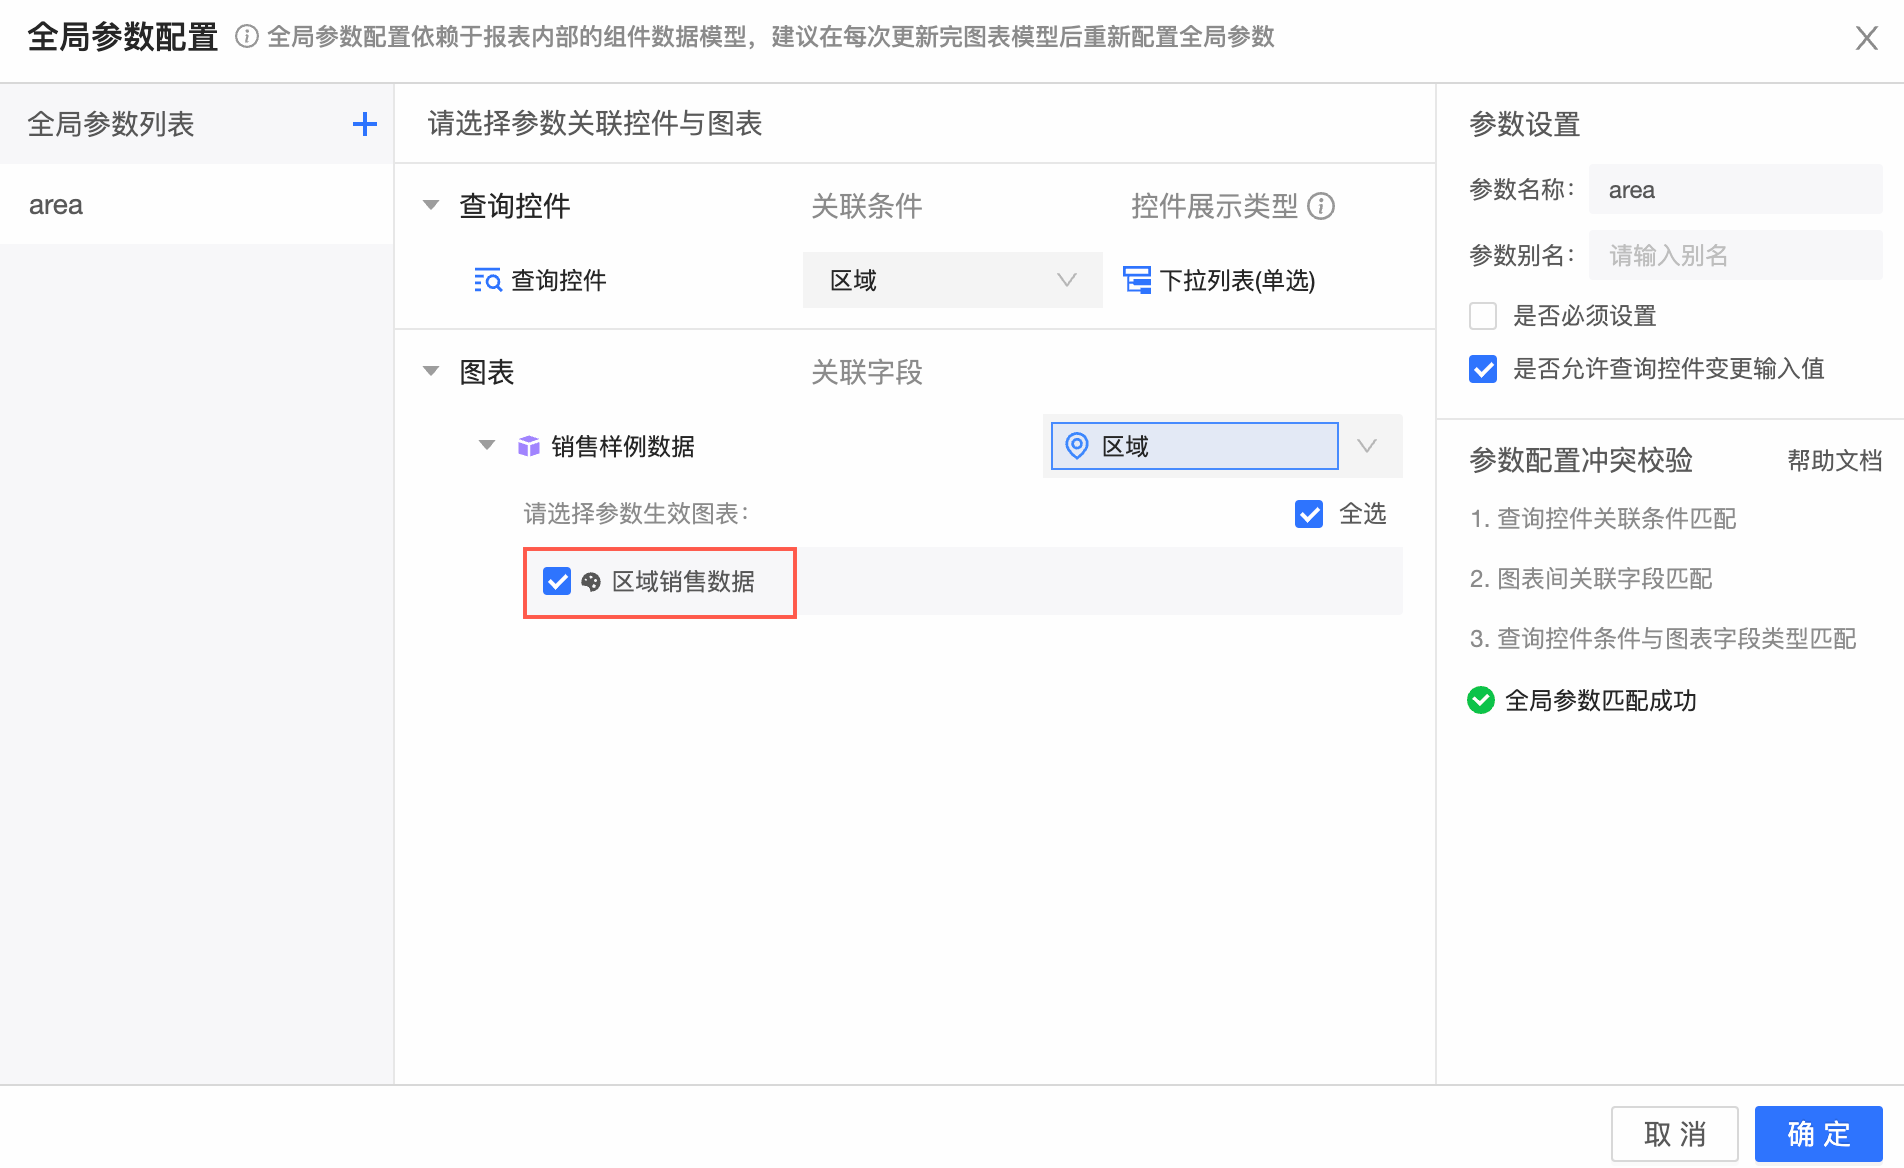This screenshot has width=1904, height=1168.
Task: Click the info icon beside 控件展示类型
Action: pos(1321,206)
